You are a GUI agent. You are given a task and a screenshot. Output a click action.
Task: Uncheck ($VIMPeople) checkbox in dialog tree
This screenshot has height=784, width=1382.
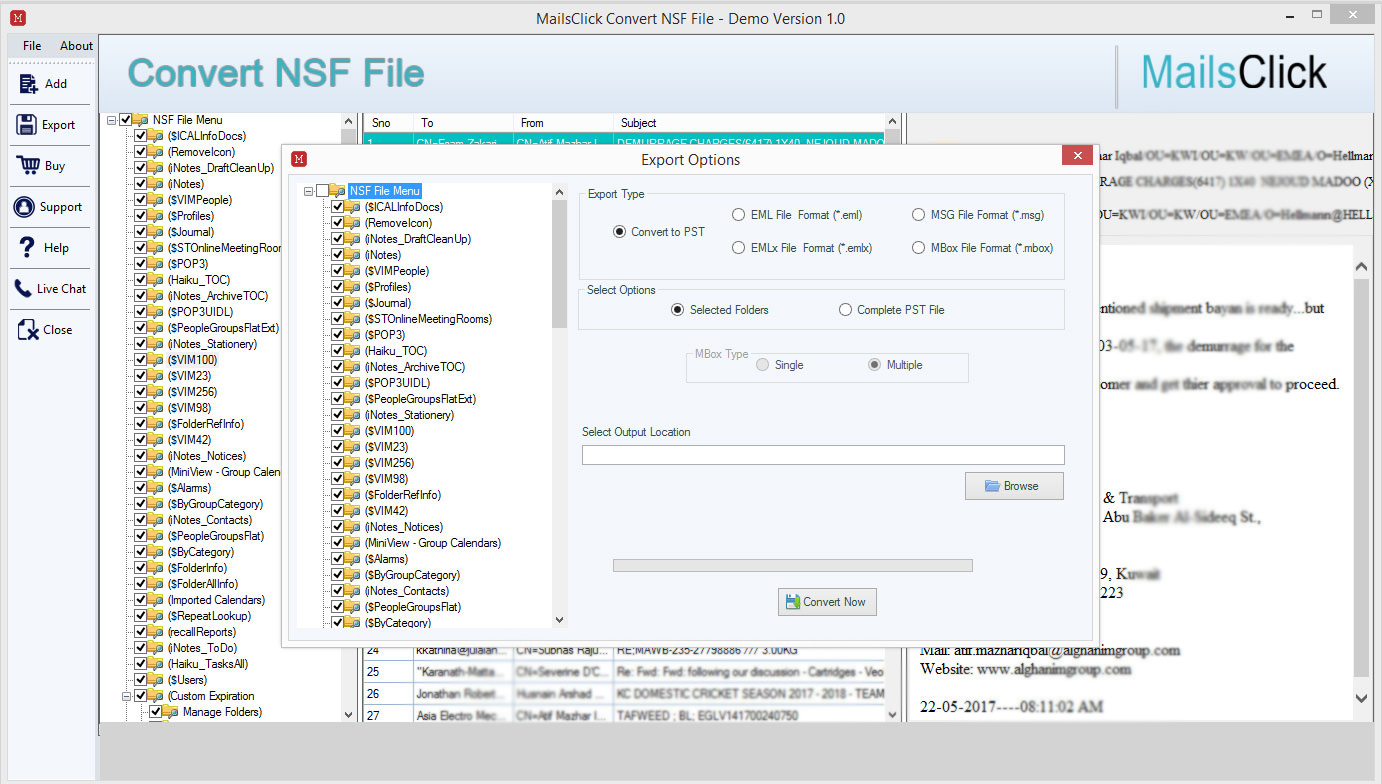coord(338,271)
